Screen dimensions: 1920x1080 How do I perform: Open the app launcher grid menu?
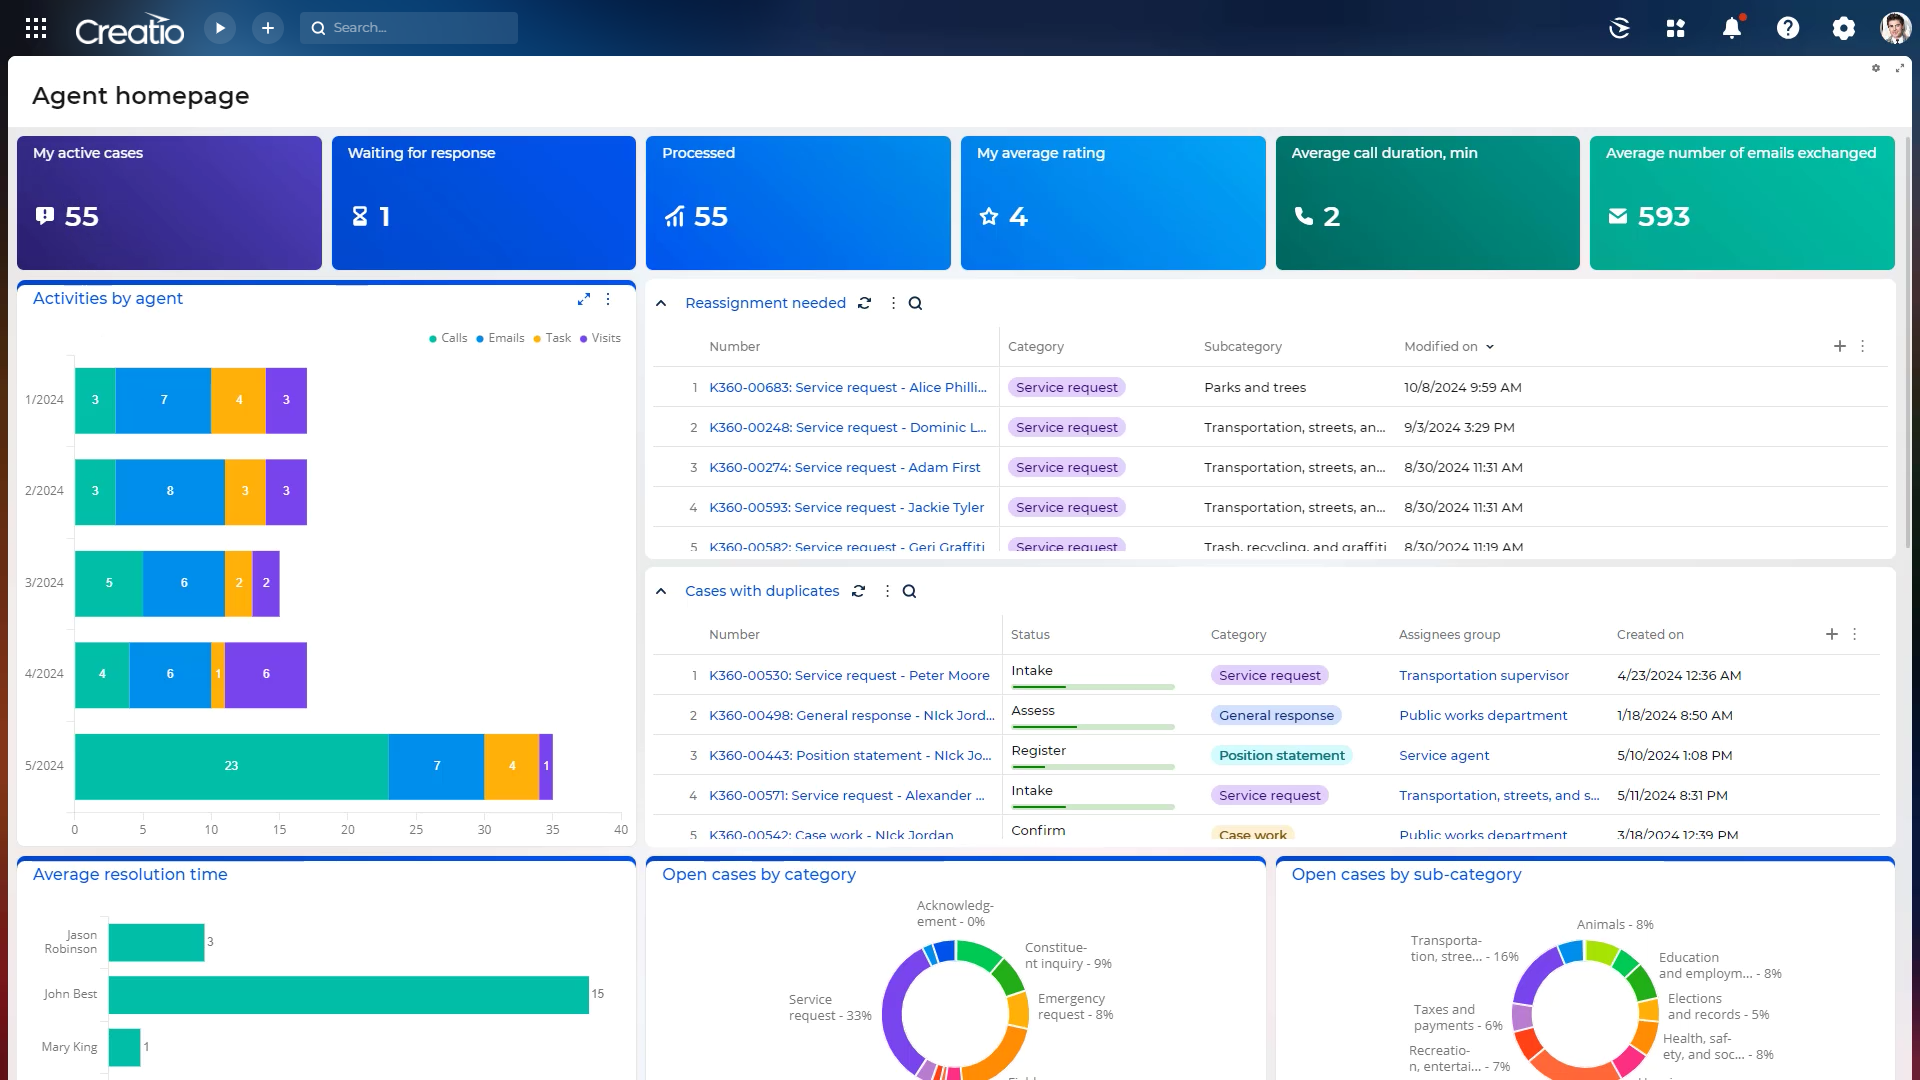(36, 28)
